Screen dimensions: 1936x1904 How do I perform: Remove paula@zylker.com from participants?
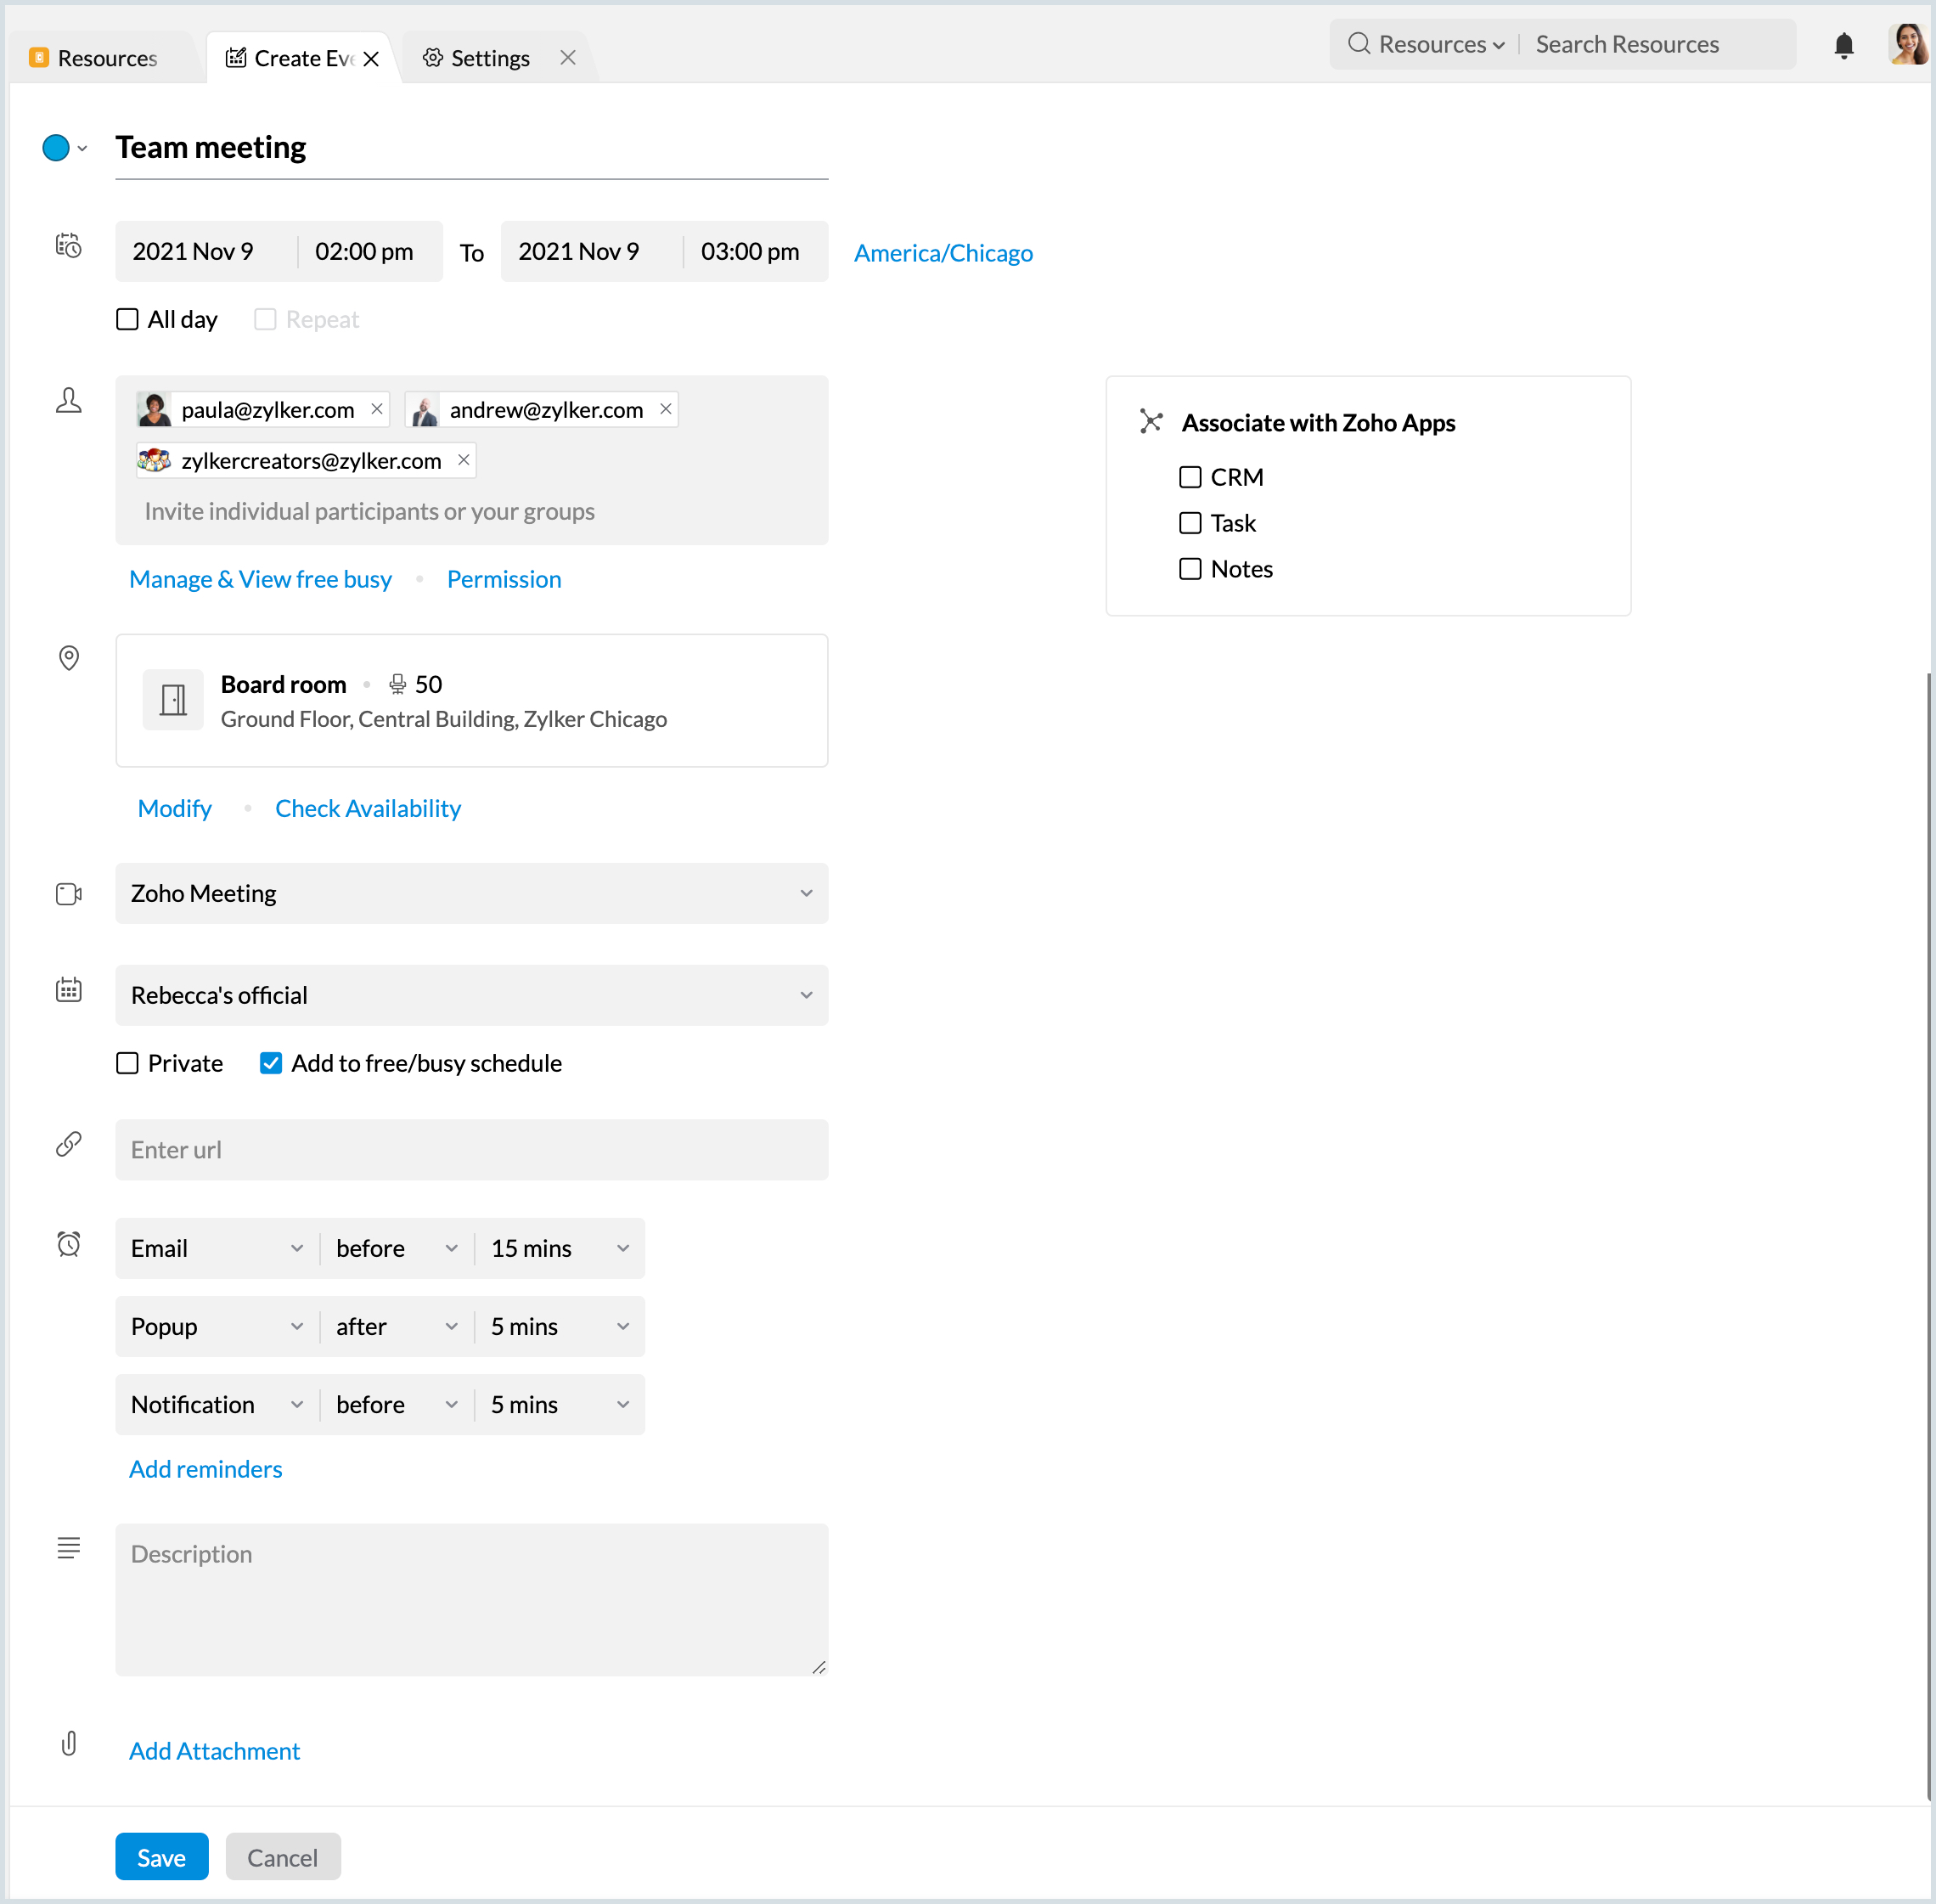pyautogui.click(x=377, y=409)
